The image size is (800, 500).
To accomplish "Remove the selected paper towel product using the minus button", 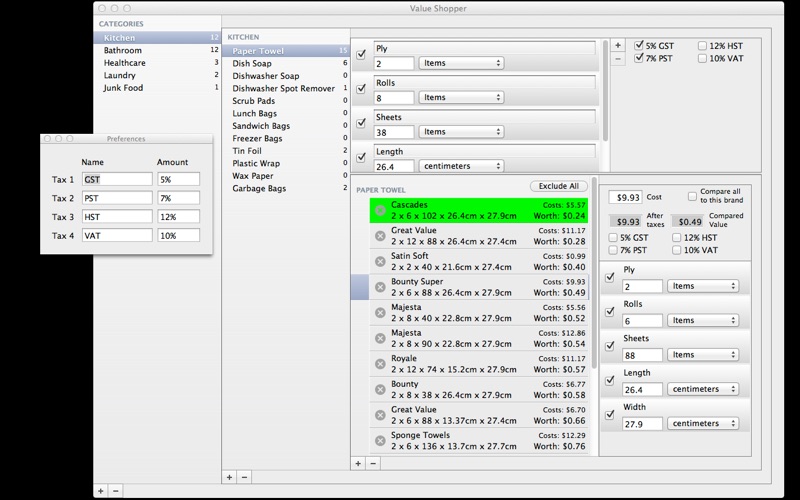I will tap(373, 463).
